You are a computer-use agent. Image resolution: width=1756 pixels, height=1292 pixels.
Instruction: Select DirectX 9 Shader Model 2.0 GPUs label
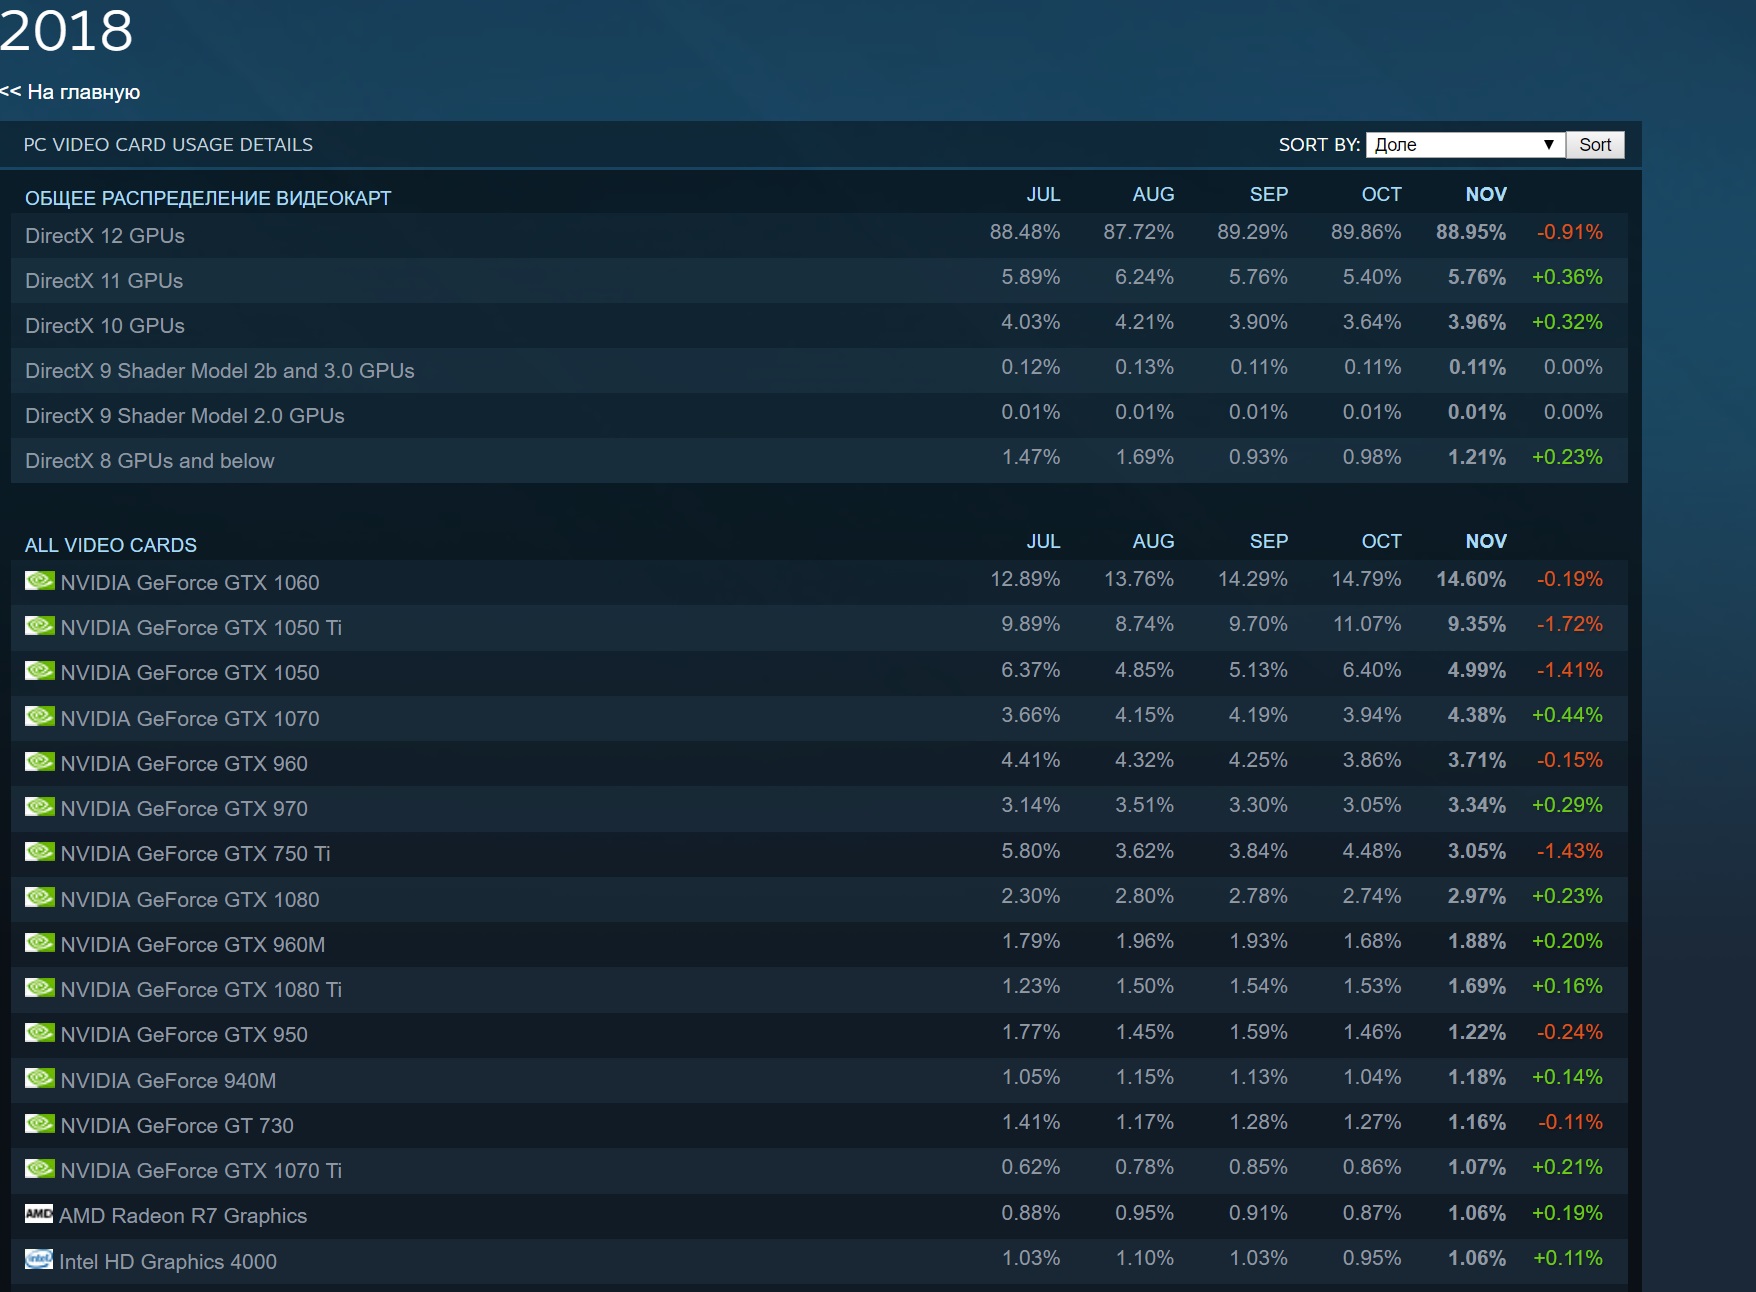pos(185,416)
